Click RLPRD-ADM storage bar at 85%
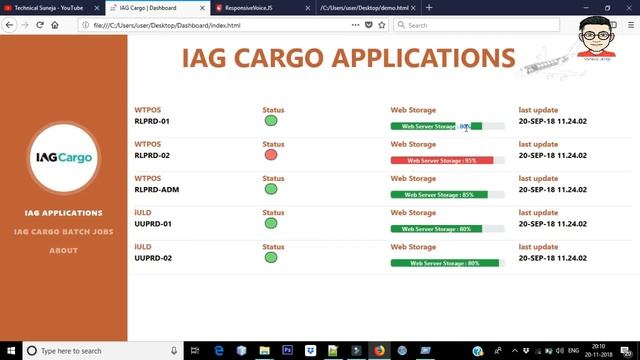640x360 pixels. click(447, 195)
